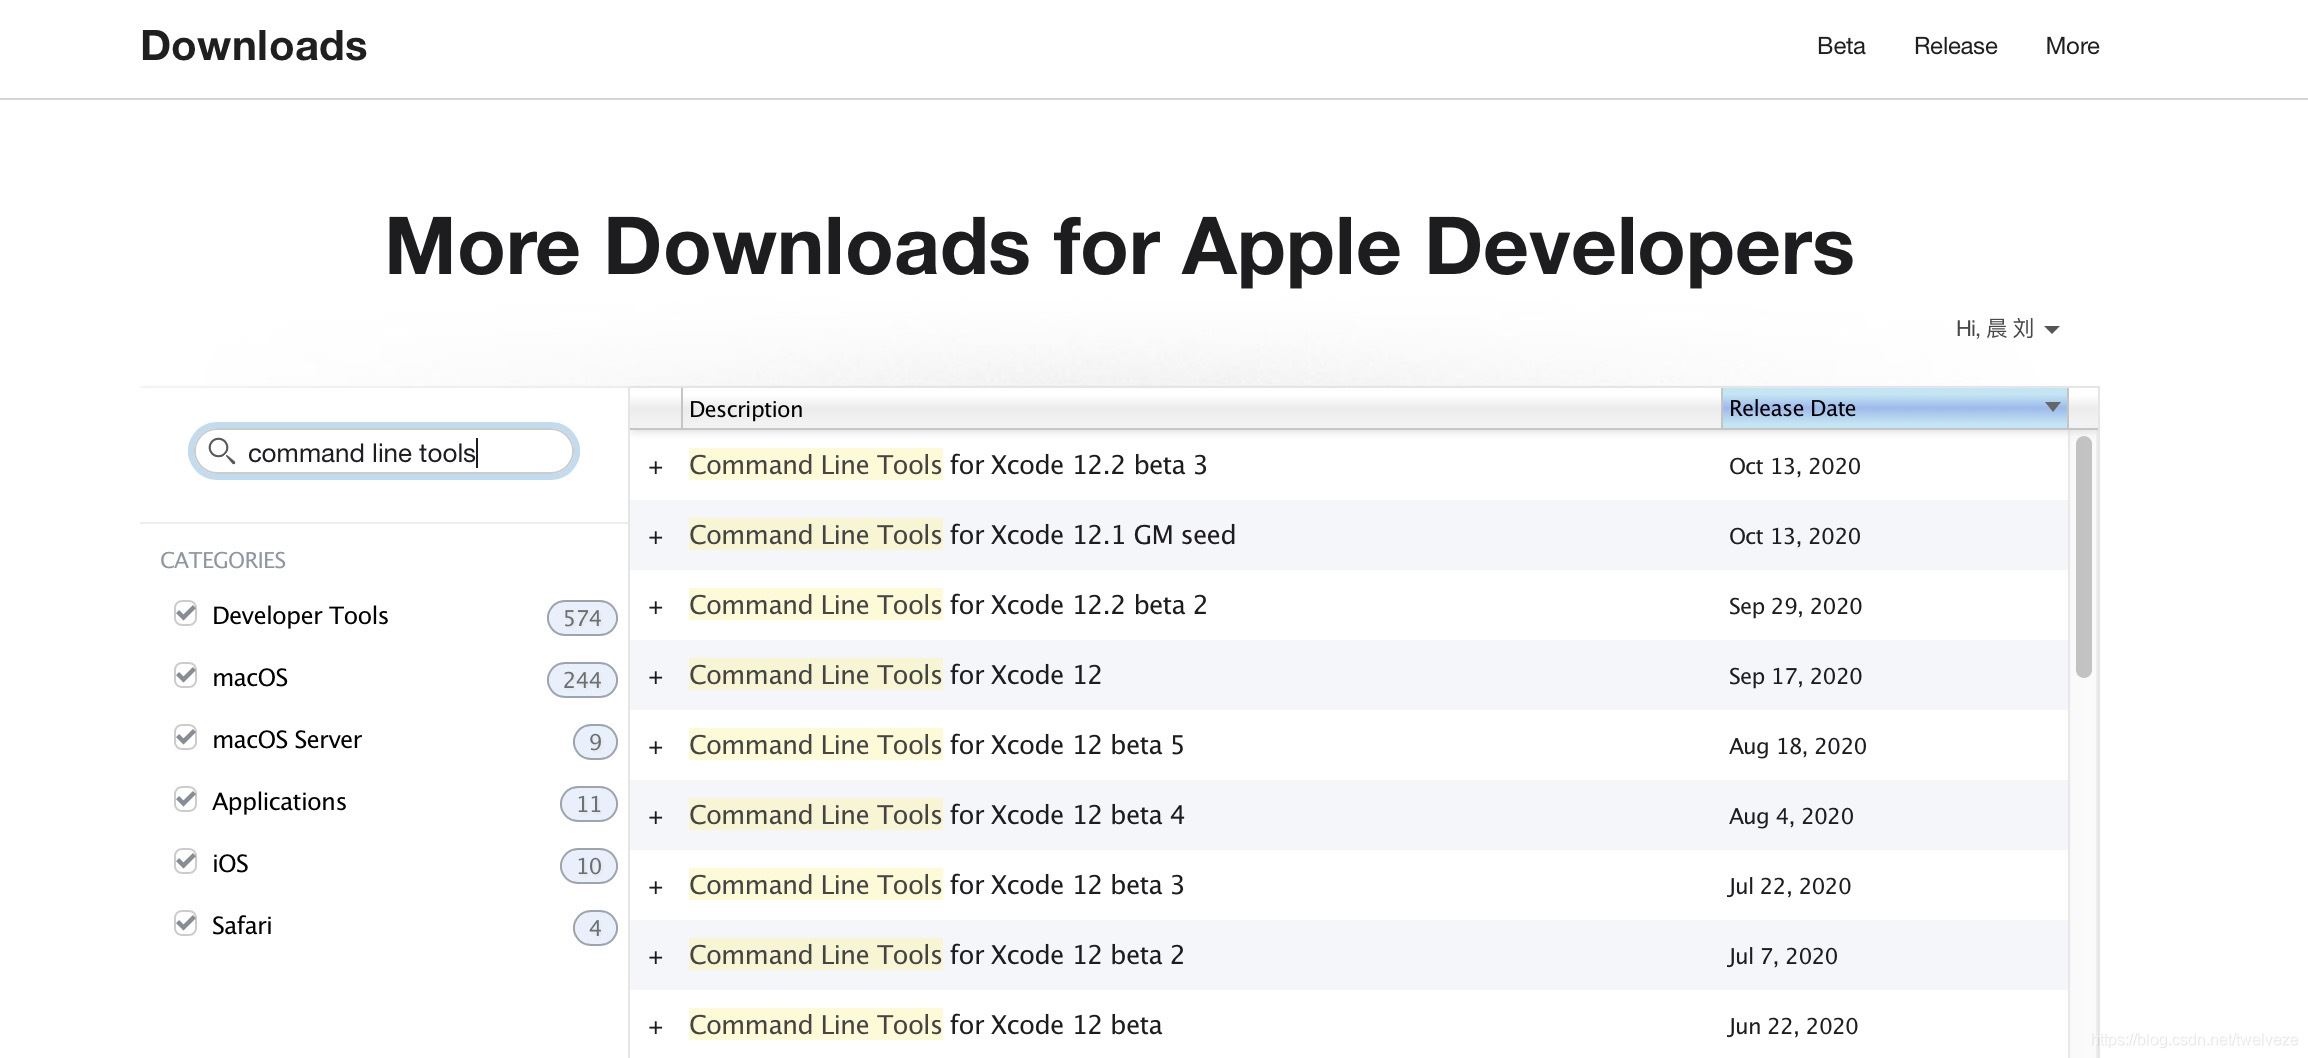The image size is (2308, 1058).
Task: Open the Beta downloads menu item
Action: pyautogui.click(x=1841, y=46)
